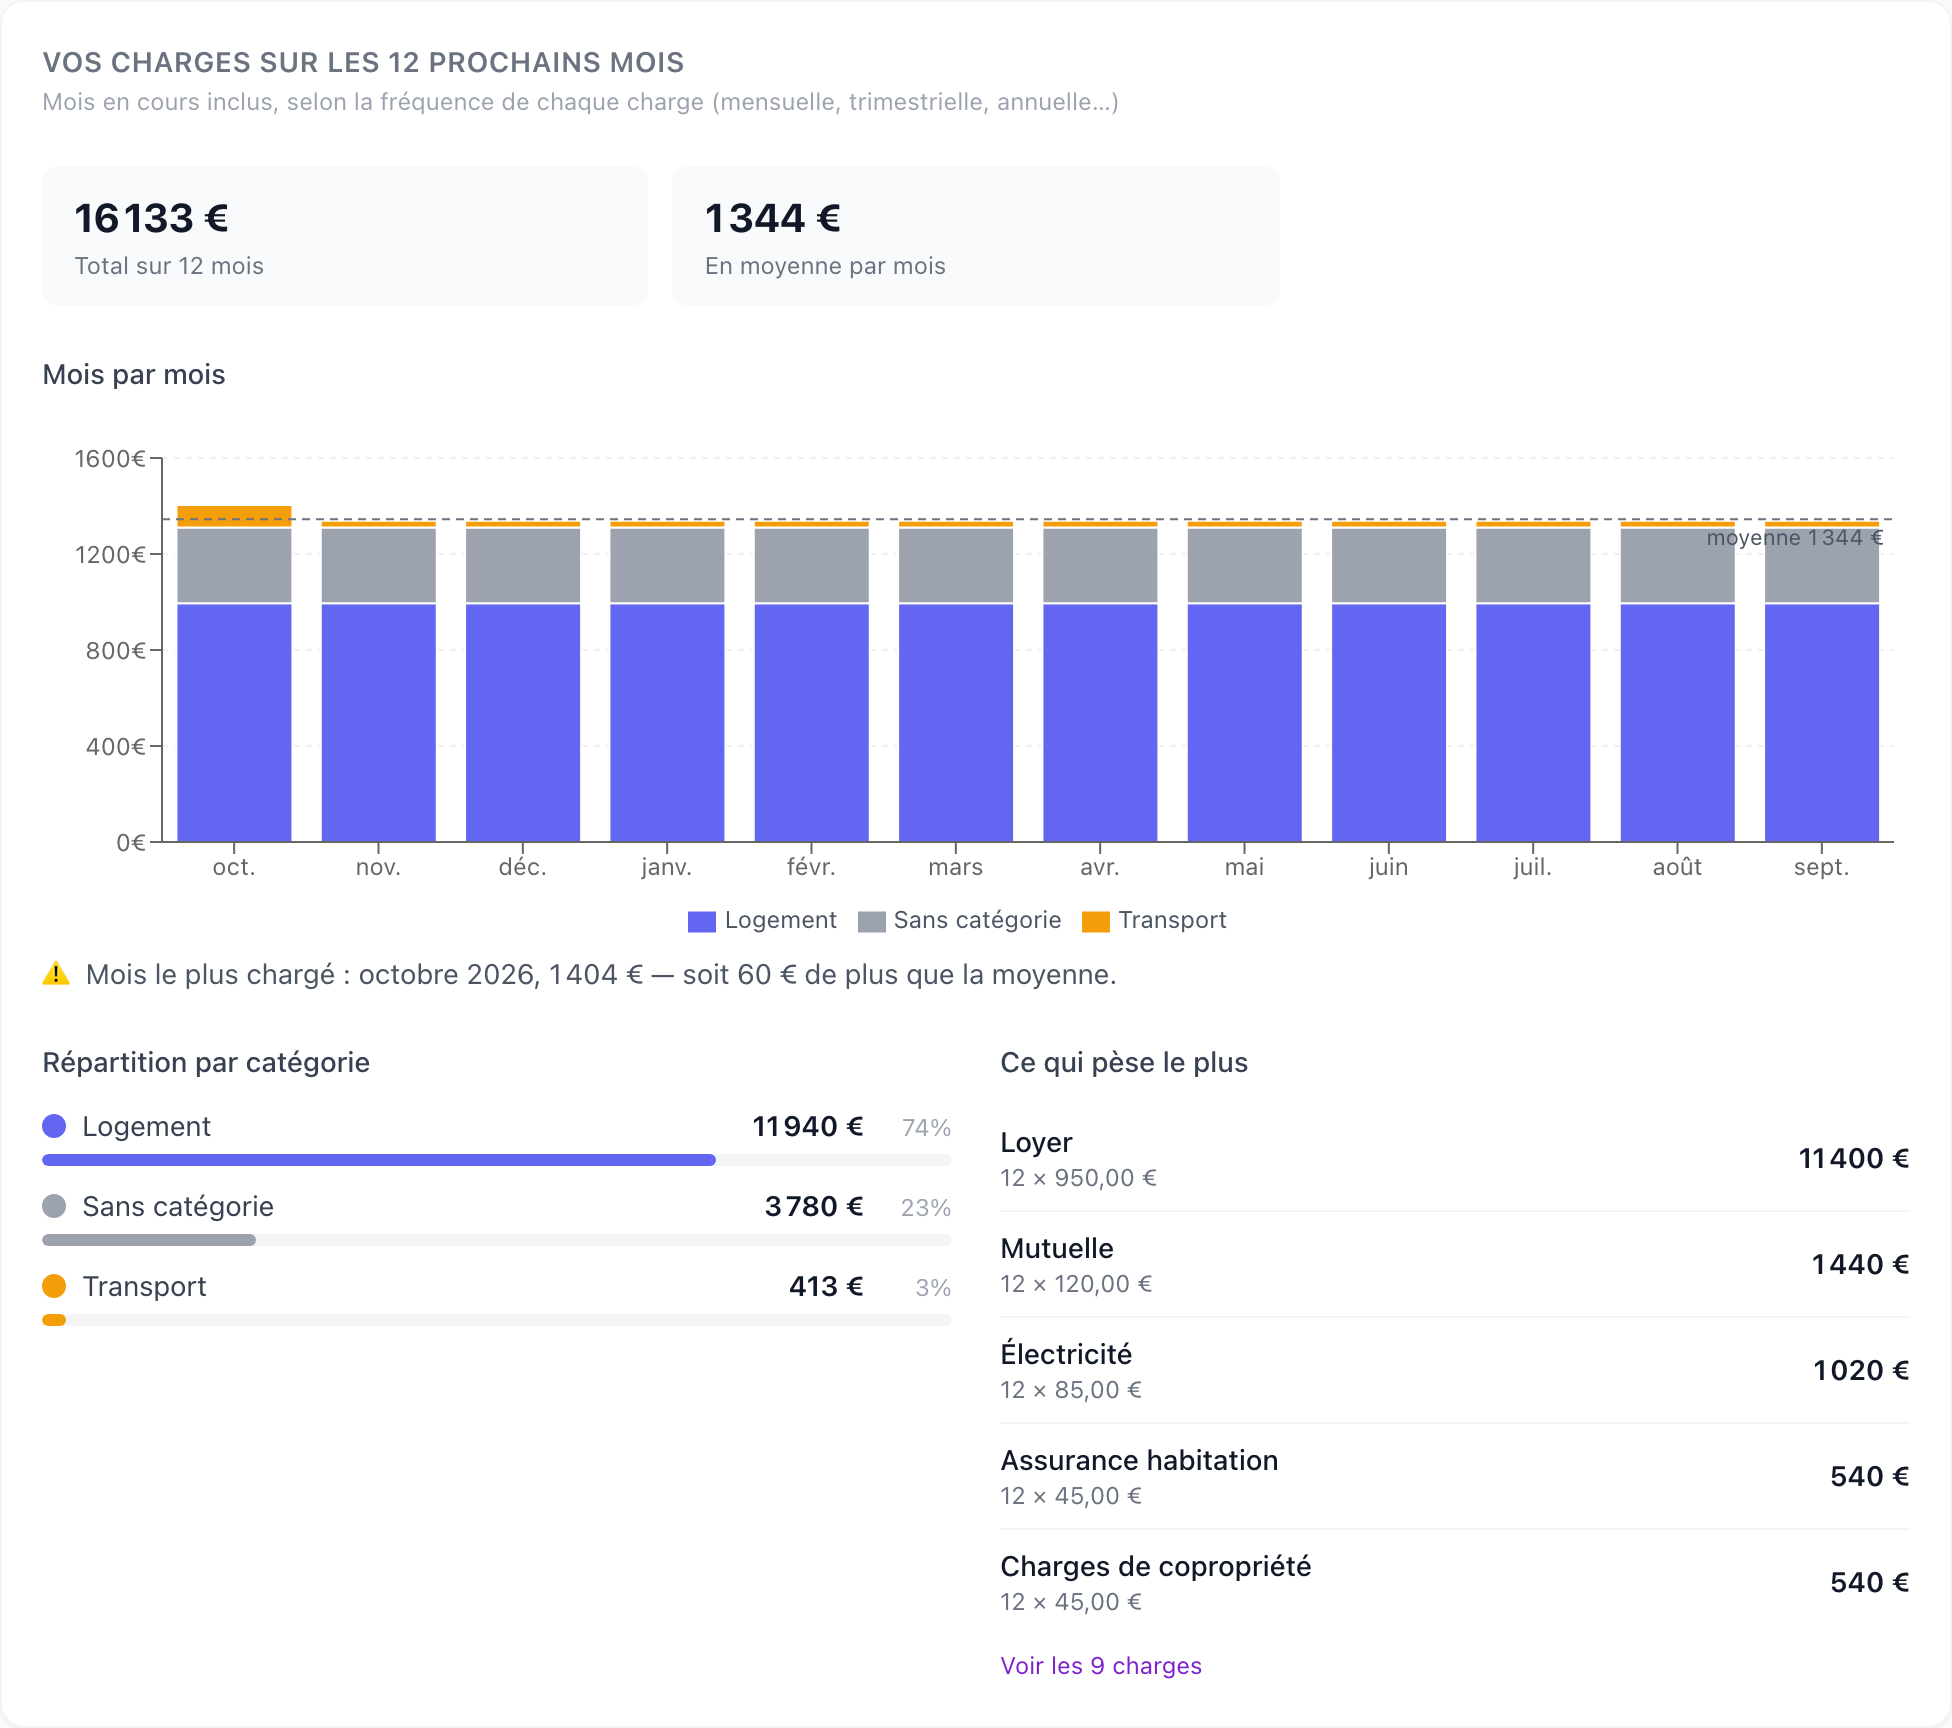
Task: Select the oct. bar in the chart
Action: tap(234, 674)
